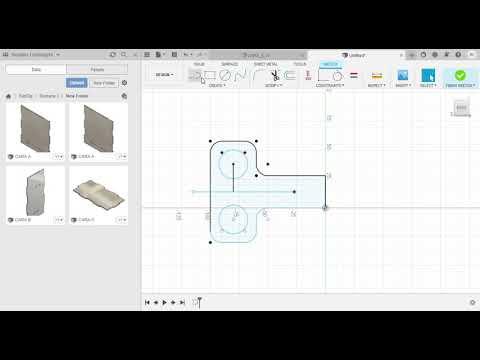
Task: Open the notifications bell
Action: 447,54
